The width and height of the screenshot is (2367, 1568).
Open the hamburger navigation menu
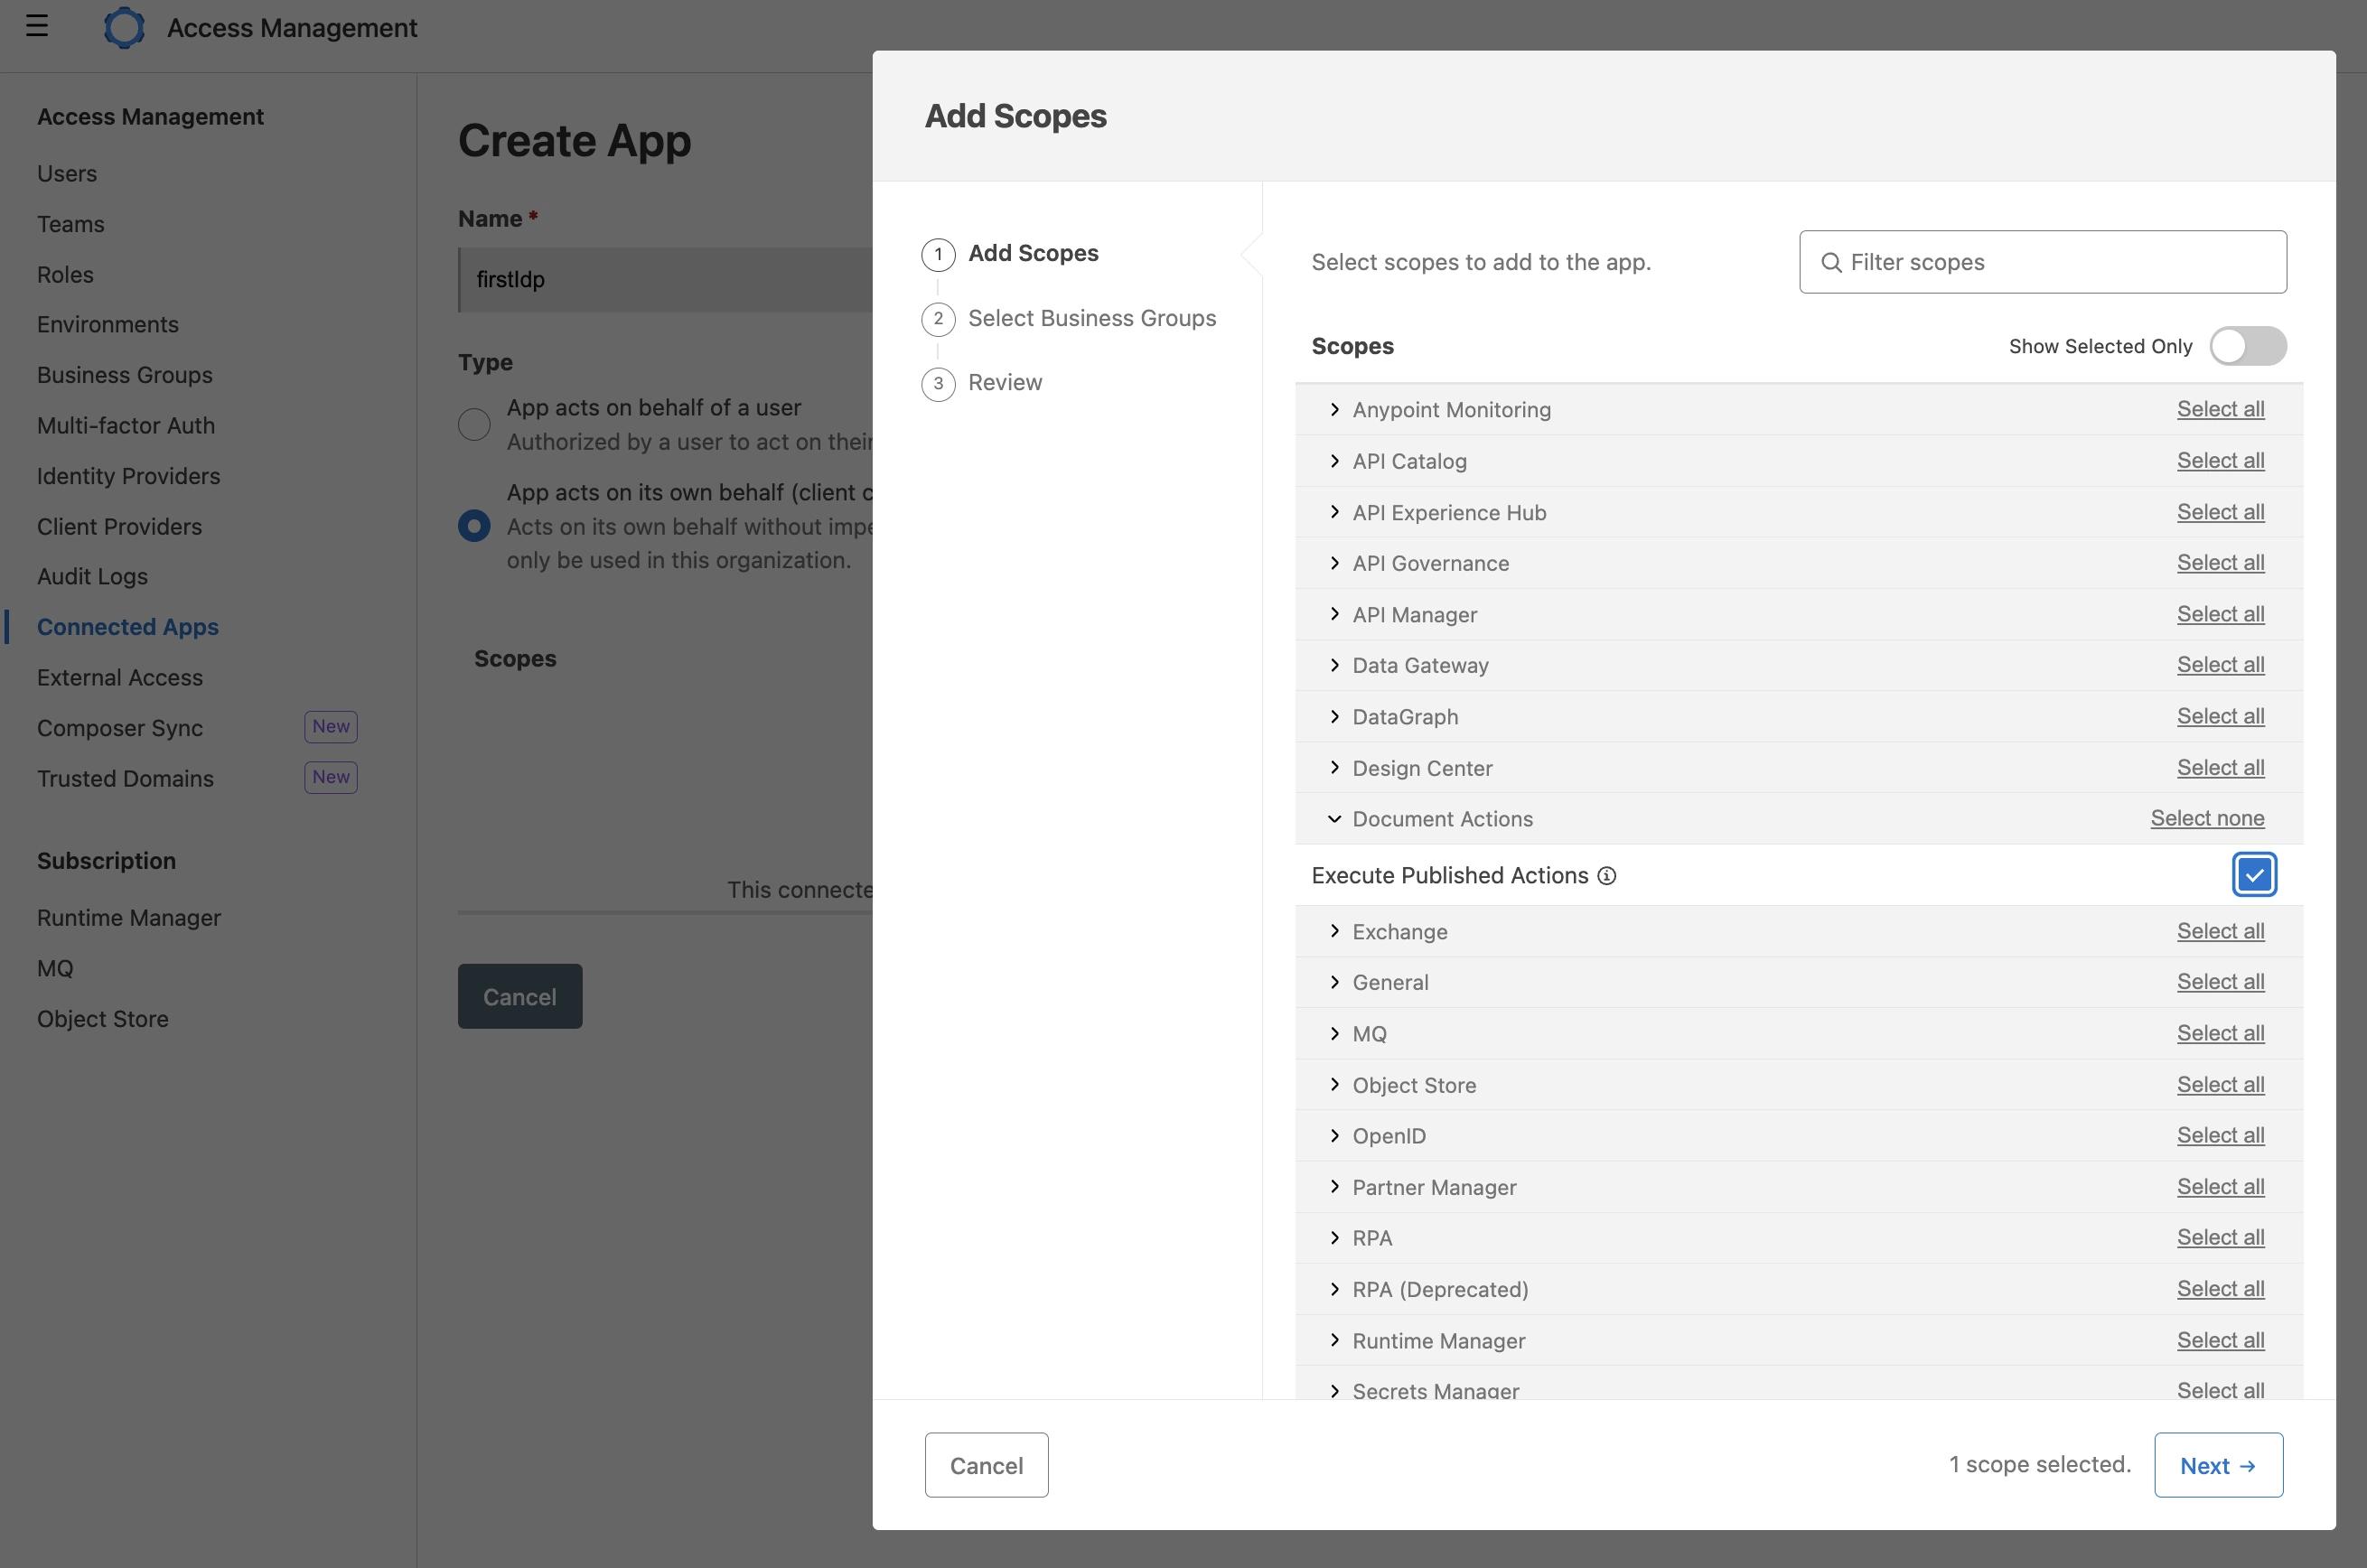(x=37, y=26)
